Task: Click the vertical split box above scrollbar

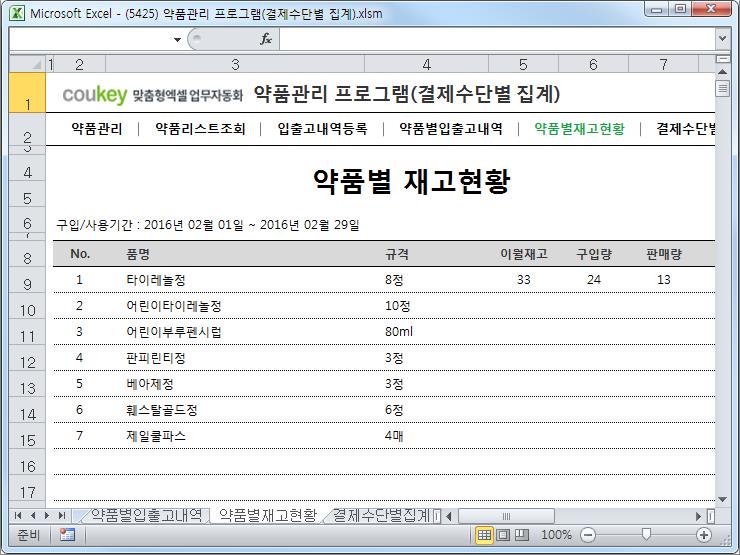Action: click(722, 59)
